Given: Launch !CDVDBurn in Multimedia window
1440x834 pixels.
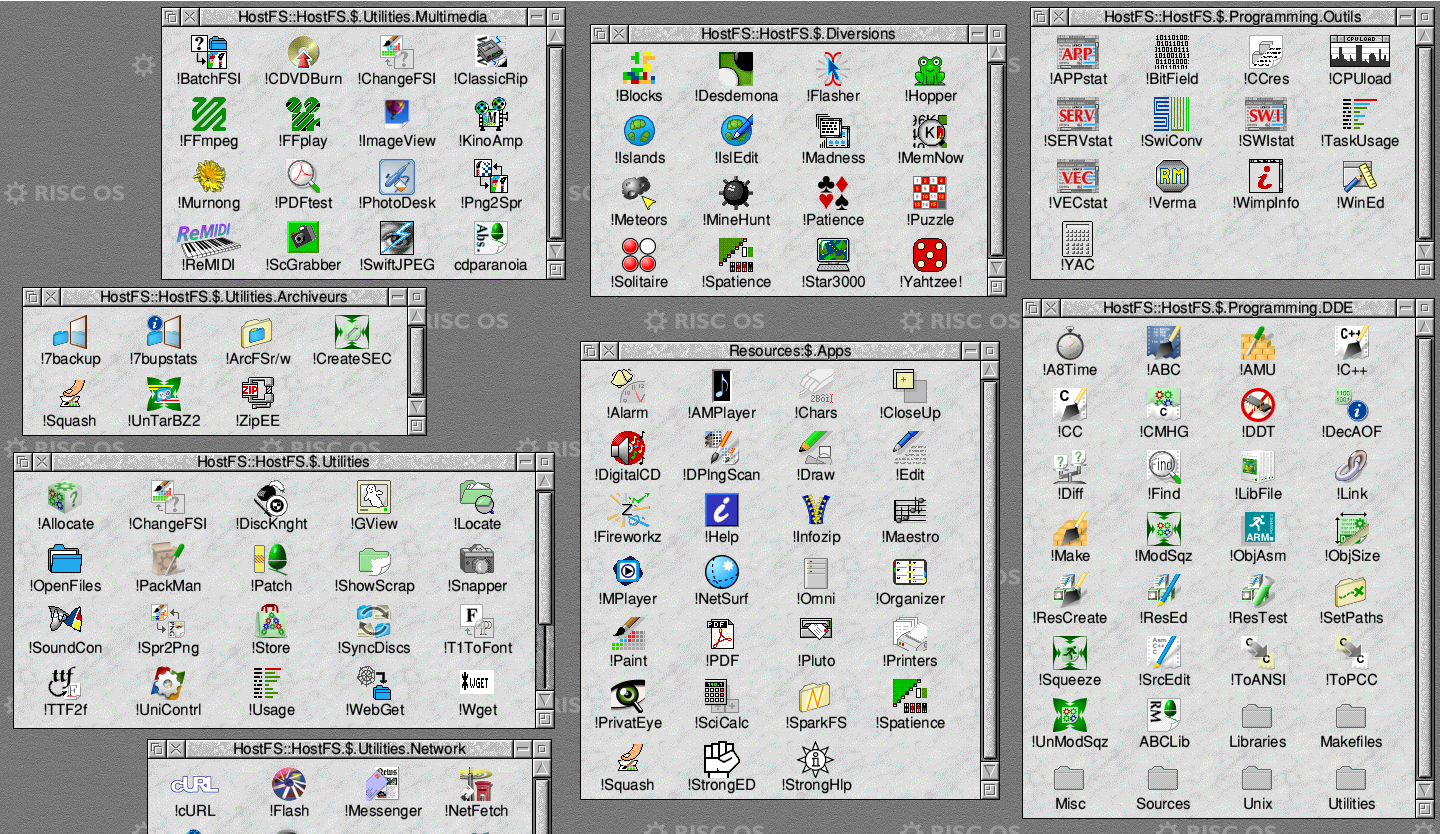Looking at the screenshot, I should pyautogui.click(x=304, y=53).
